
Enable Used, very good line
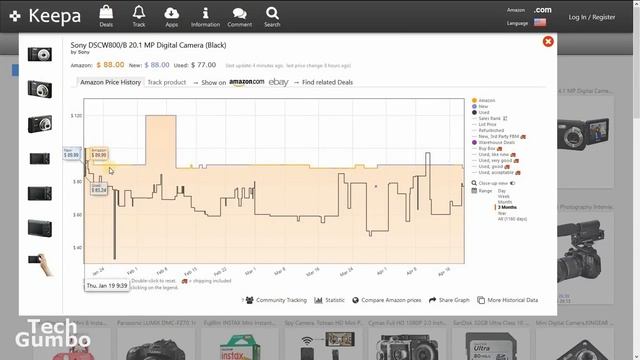pos(495,160)
